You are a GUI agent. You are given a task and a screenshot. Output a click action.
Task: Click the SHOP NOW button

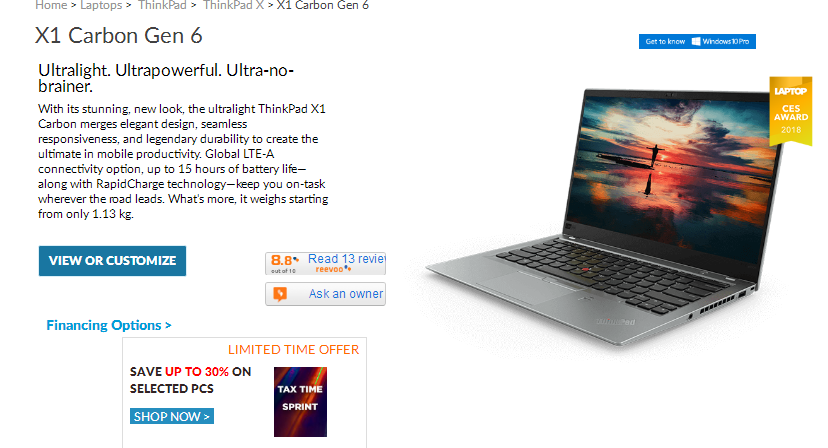tap(172, 416)
